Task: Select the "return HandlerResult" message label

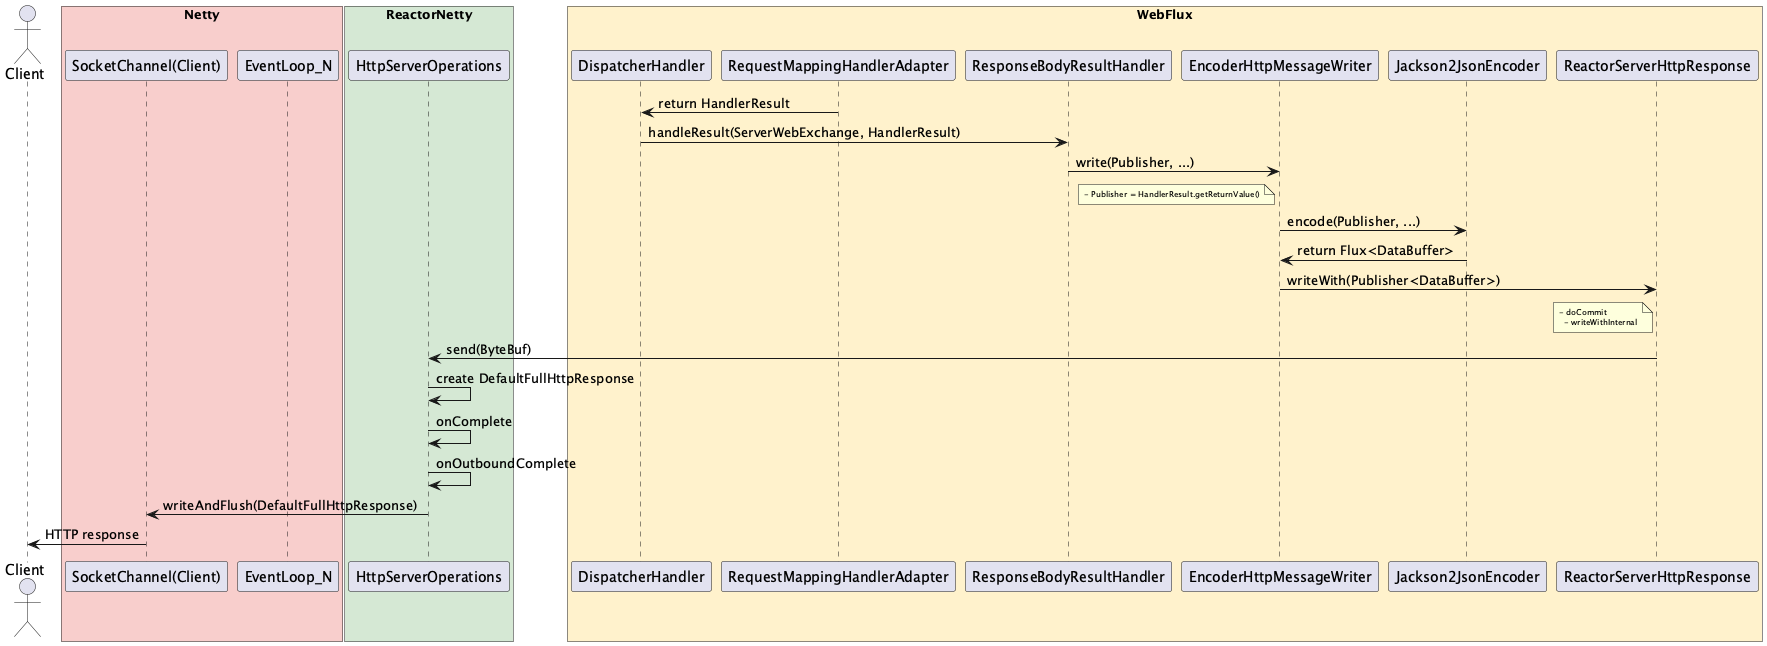Action: pyautogui.click(x=724, y=104)
